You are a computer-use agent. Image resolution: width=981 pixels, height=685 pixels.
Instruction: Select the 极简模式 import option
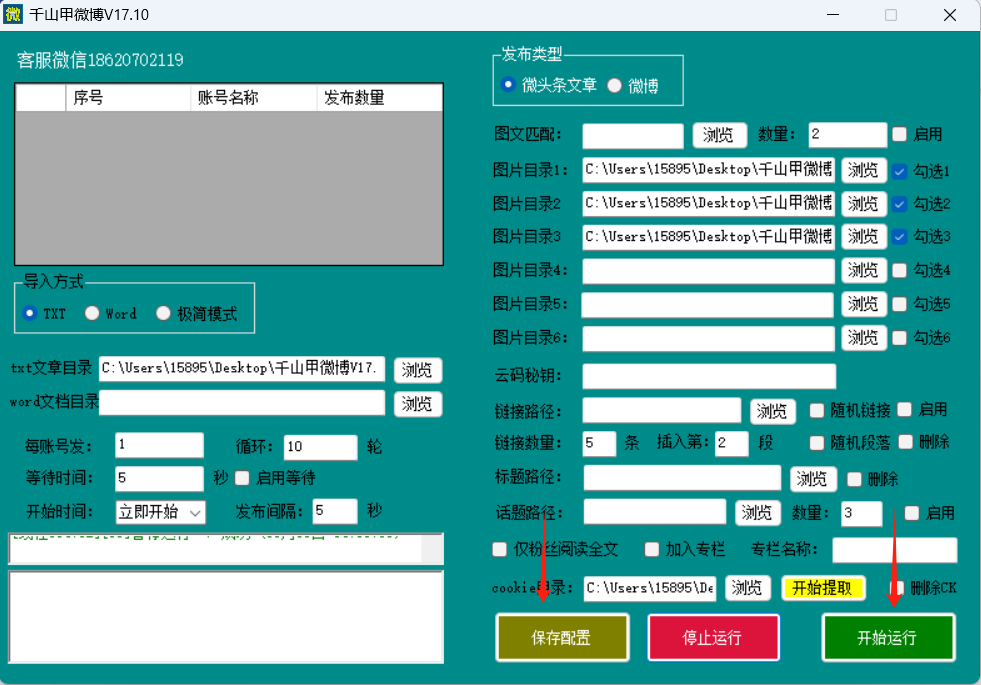165,313
